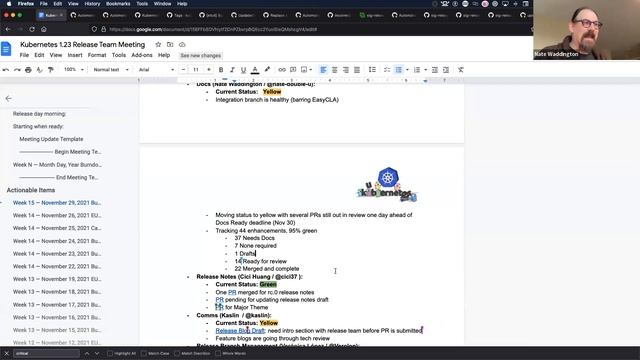Toggle Underline formatting
The image size is (640, 360).
point(243,70)
